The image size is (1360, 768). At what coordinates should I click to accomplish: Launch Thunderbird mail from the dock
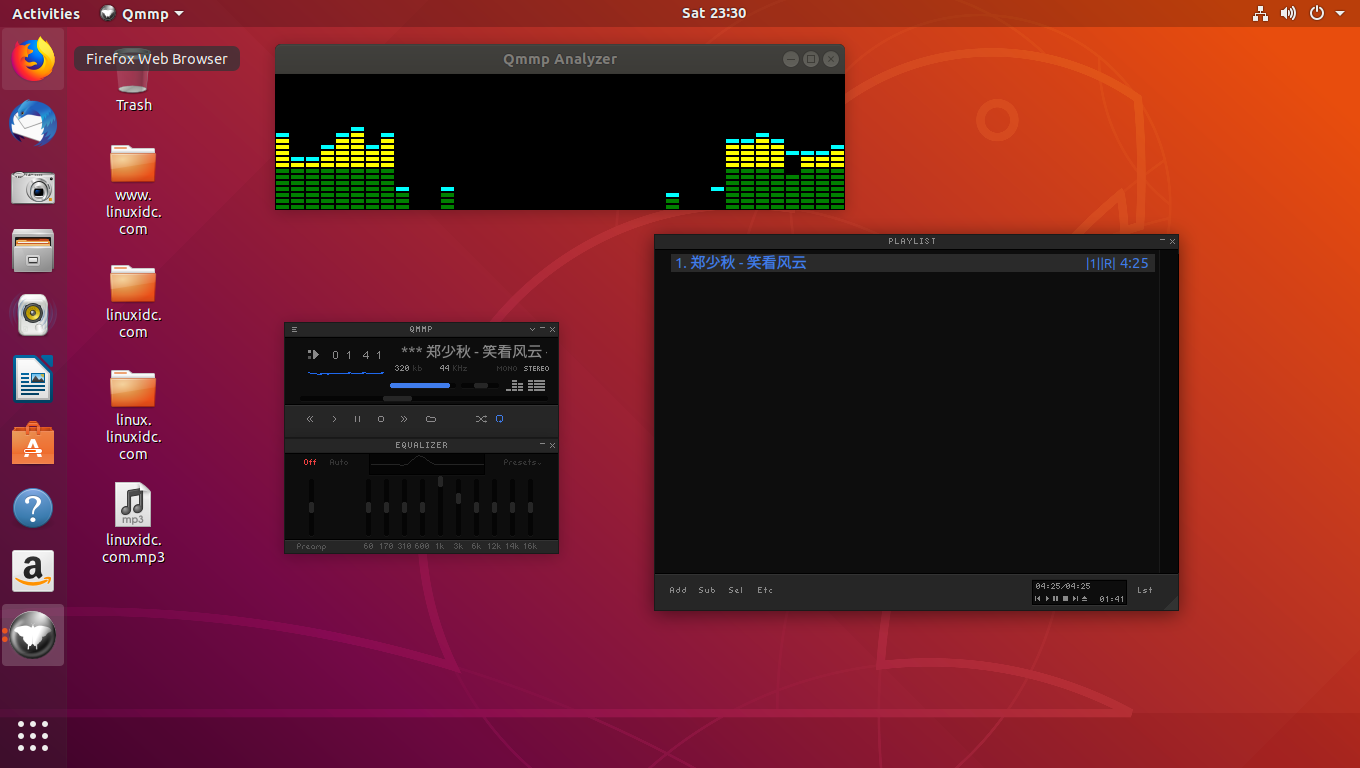pos(33,124)
